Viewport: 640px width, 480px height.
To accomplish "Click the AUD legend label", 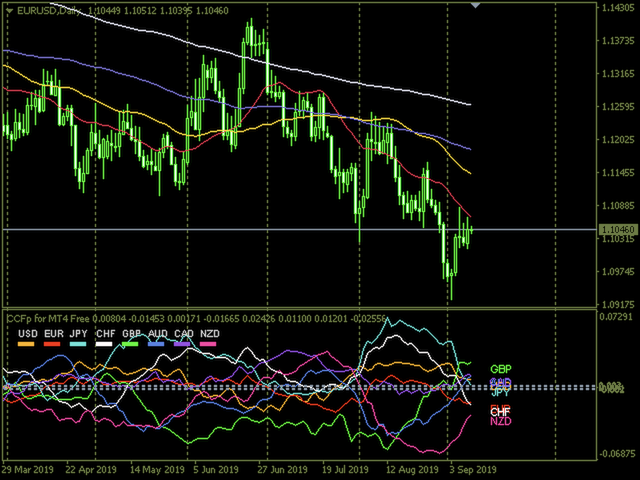I will point(157,333).
